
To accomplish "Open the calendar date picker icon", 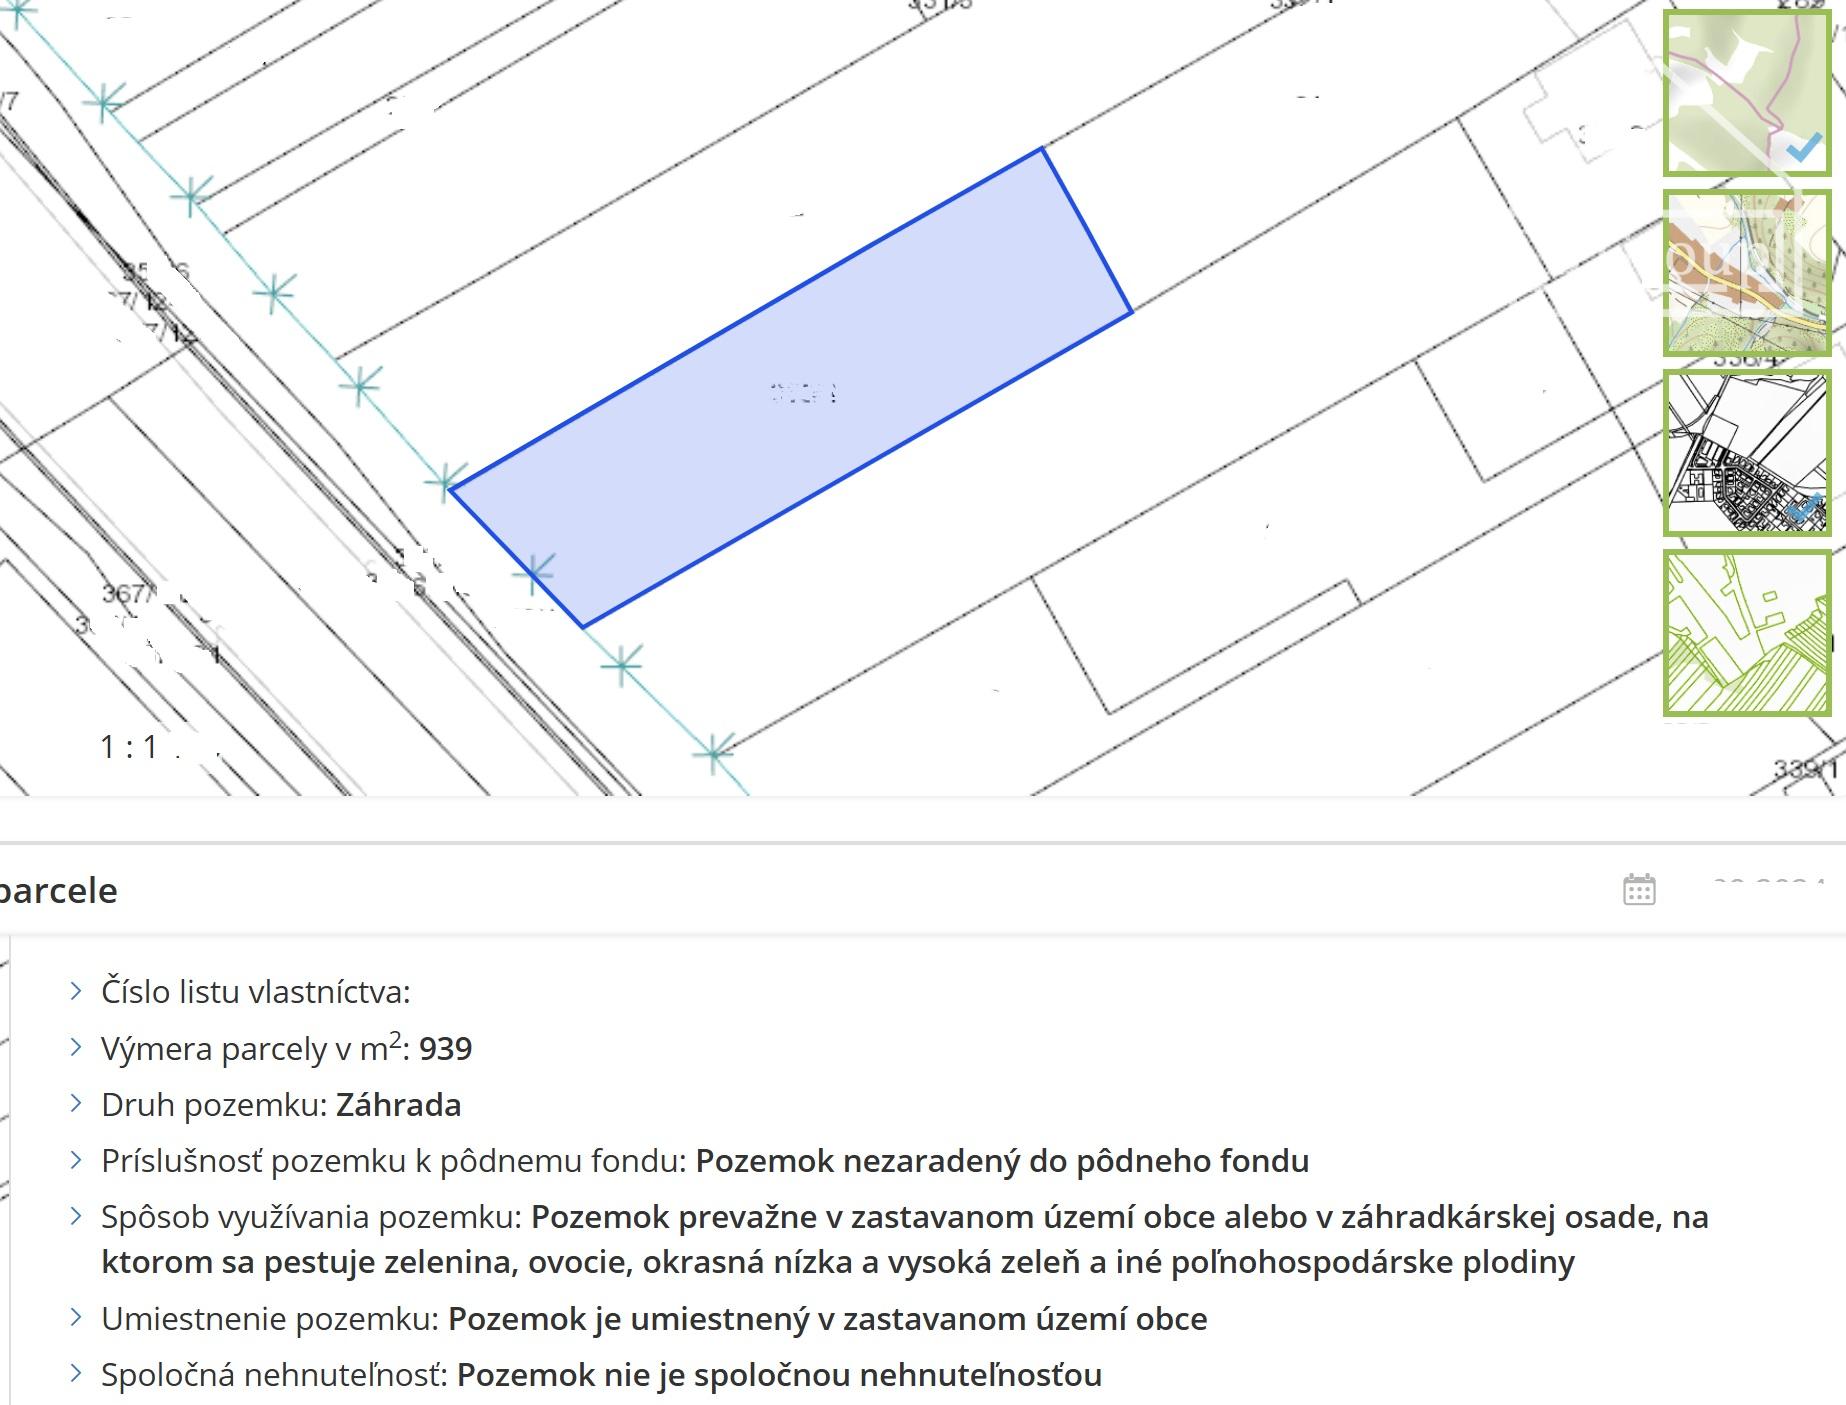I will 1638,889.
